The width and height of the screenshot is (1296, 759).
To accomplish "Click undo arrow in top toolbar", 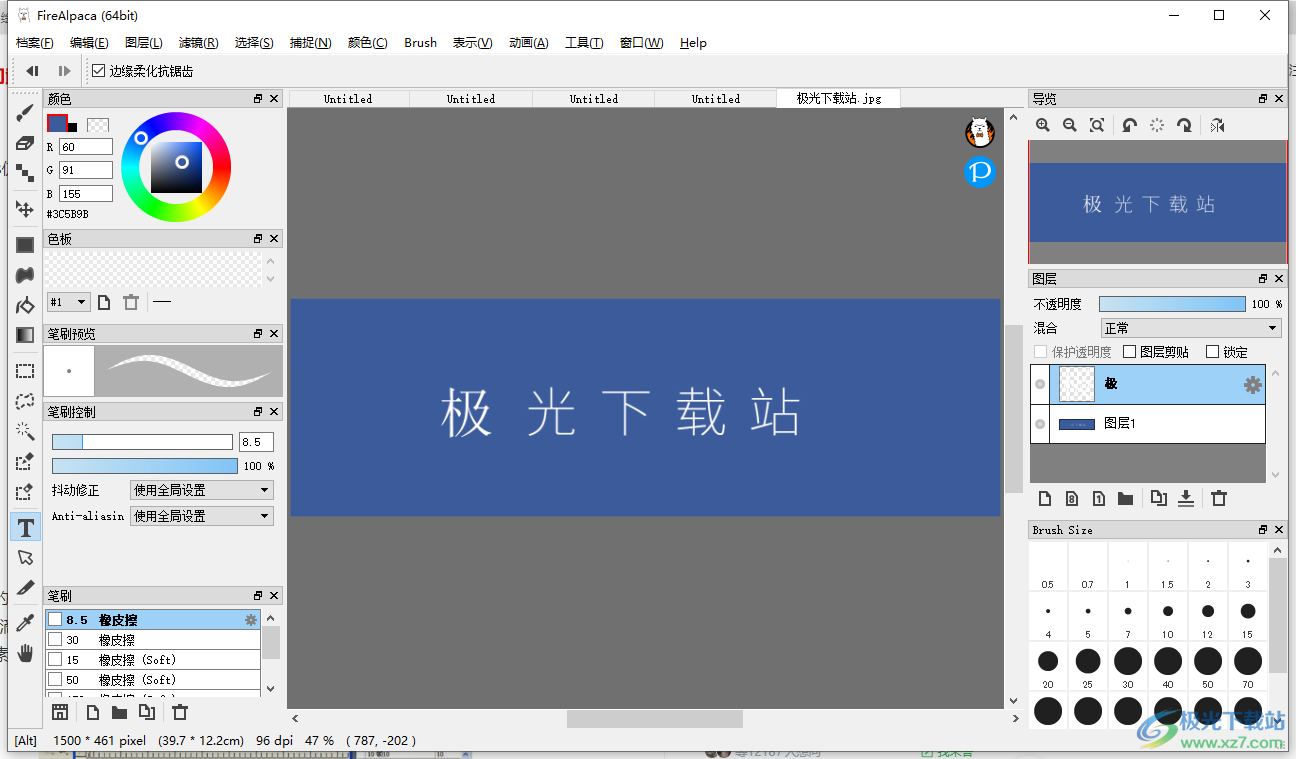I will [x=33, y=71].
